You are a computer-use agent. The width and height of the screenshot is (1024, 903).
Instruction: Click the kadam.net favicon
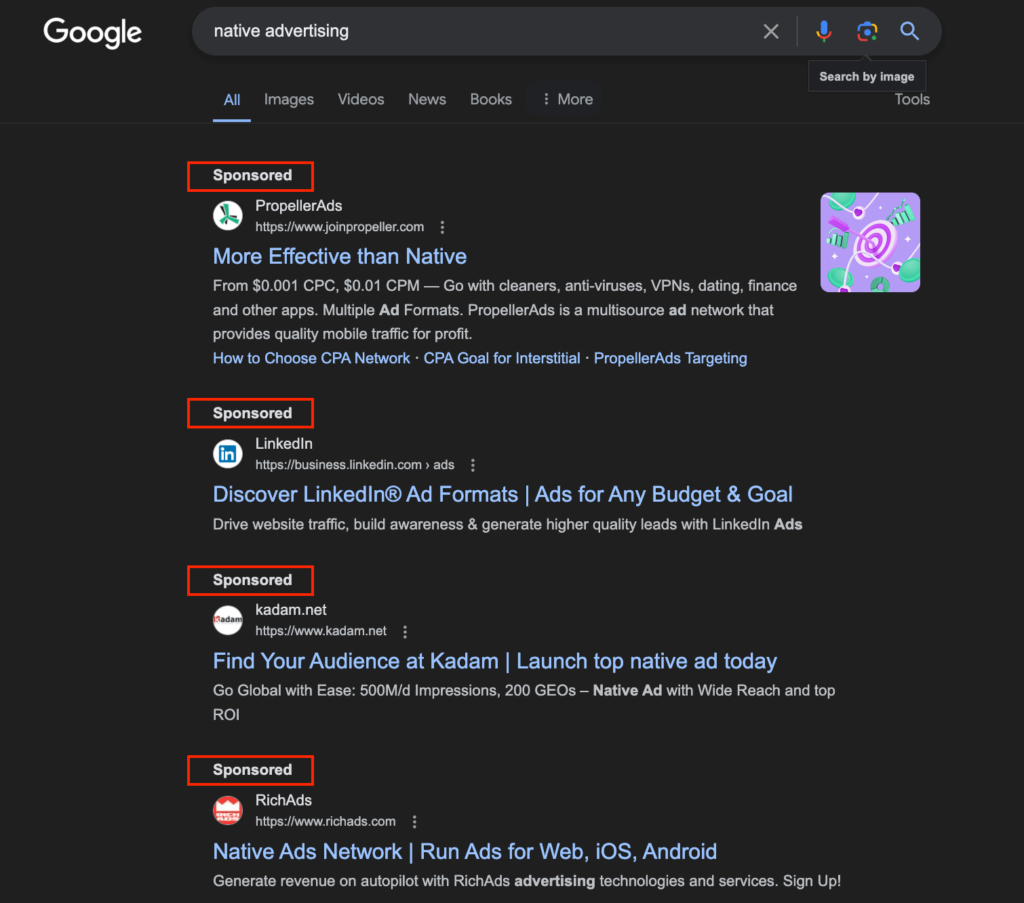point(227,620)
